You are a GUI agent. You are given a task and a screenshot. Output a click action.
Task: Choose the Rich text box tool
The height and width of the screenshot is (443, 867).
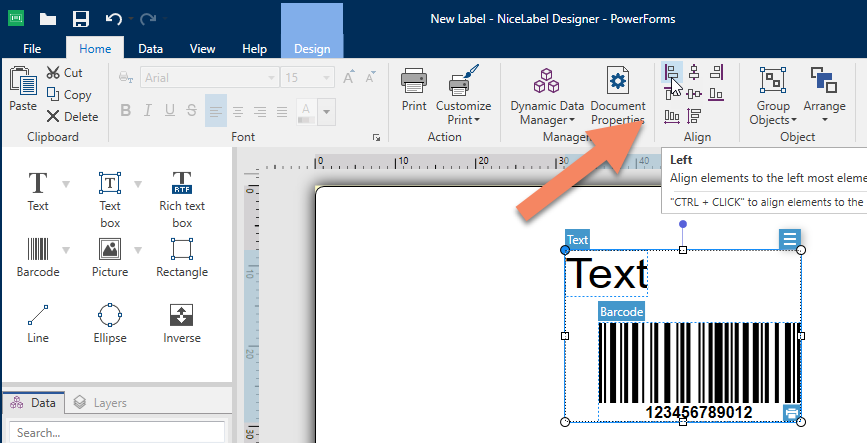pos(181,200)
